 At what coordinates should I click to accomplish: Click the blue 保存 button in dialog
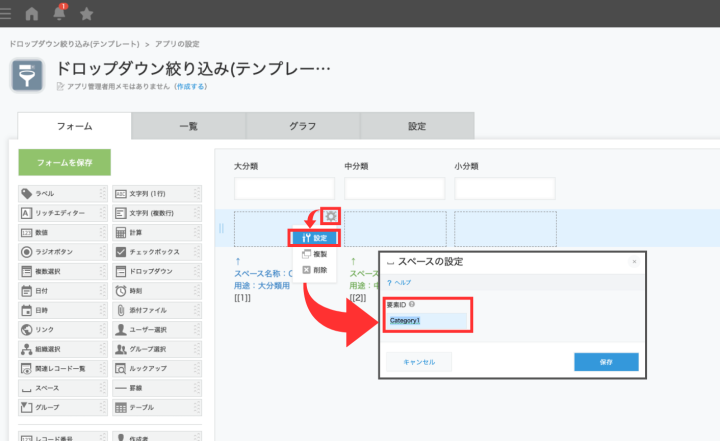606,361
